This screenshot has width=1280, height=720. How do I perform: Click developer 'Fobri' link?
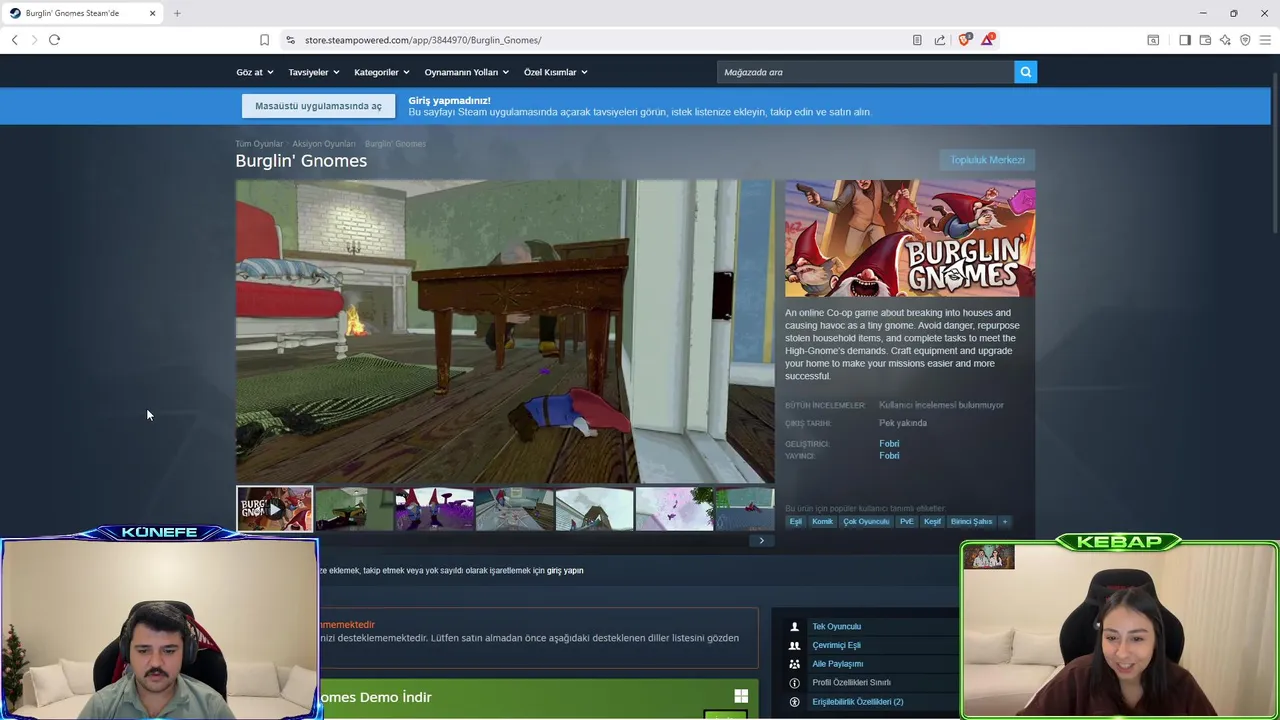[889, 443]
